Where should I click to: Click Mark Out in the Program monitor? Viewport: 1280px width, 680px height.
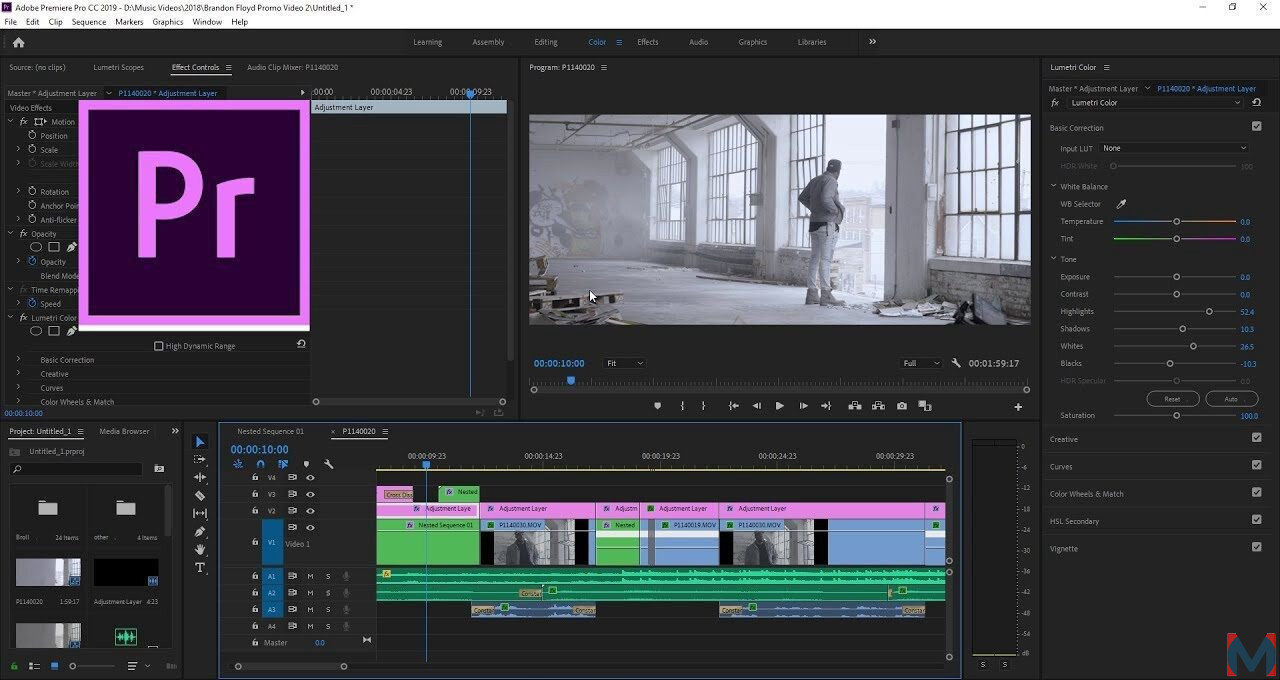coord(703,406)
